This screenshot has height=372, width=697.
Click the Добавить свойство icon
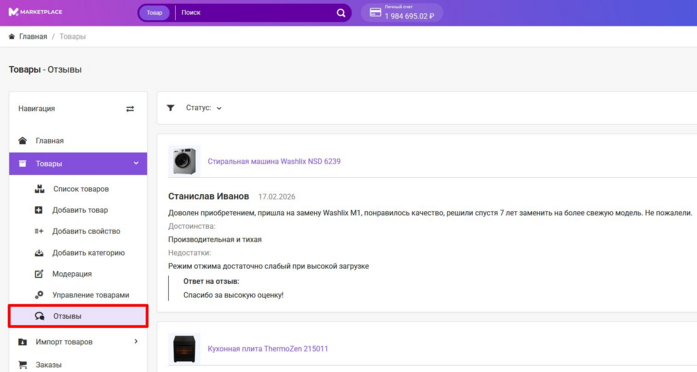[39, 231]
